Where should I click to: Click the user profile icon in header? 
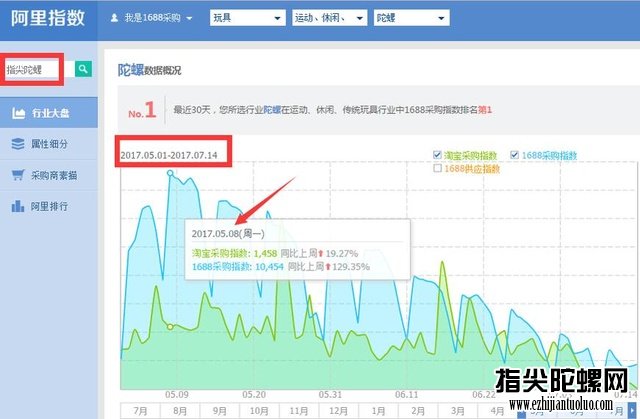(114, 18)
